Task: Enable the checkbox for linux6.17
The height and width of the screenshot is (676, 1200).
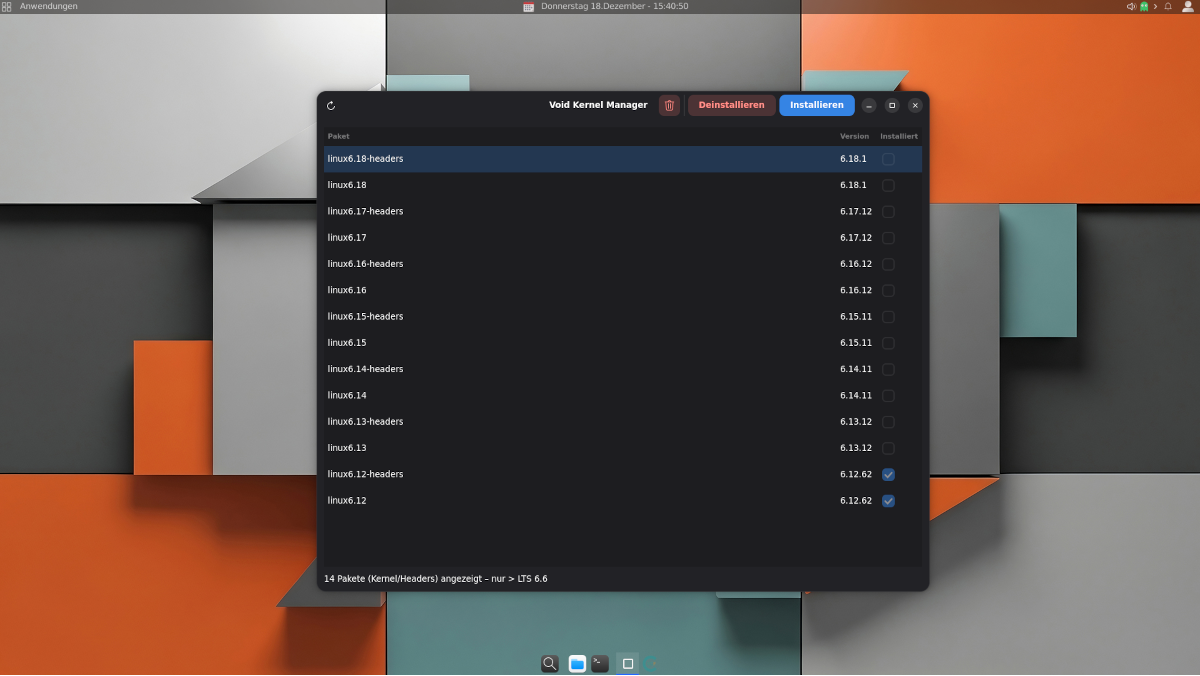Action: click(888, 237)
